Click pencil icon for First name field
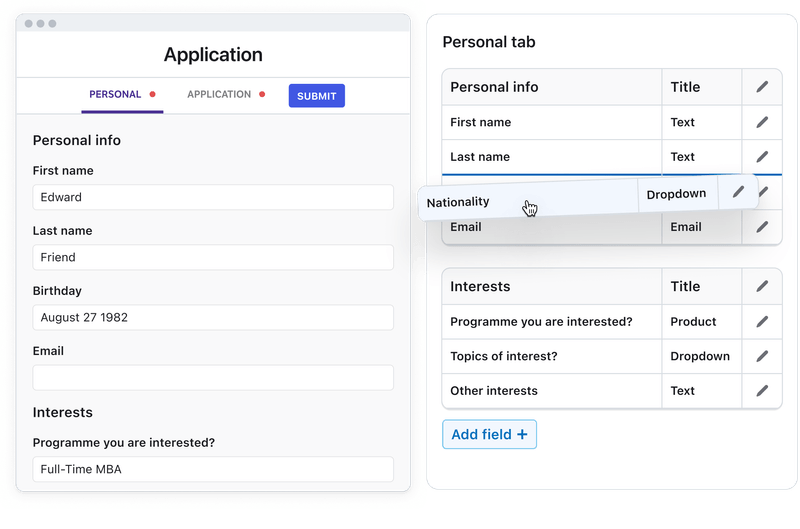The height and width of the screenshot is (529, 800). point(762,122)
